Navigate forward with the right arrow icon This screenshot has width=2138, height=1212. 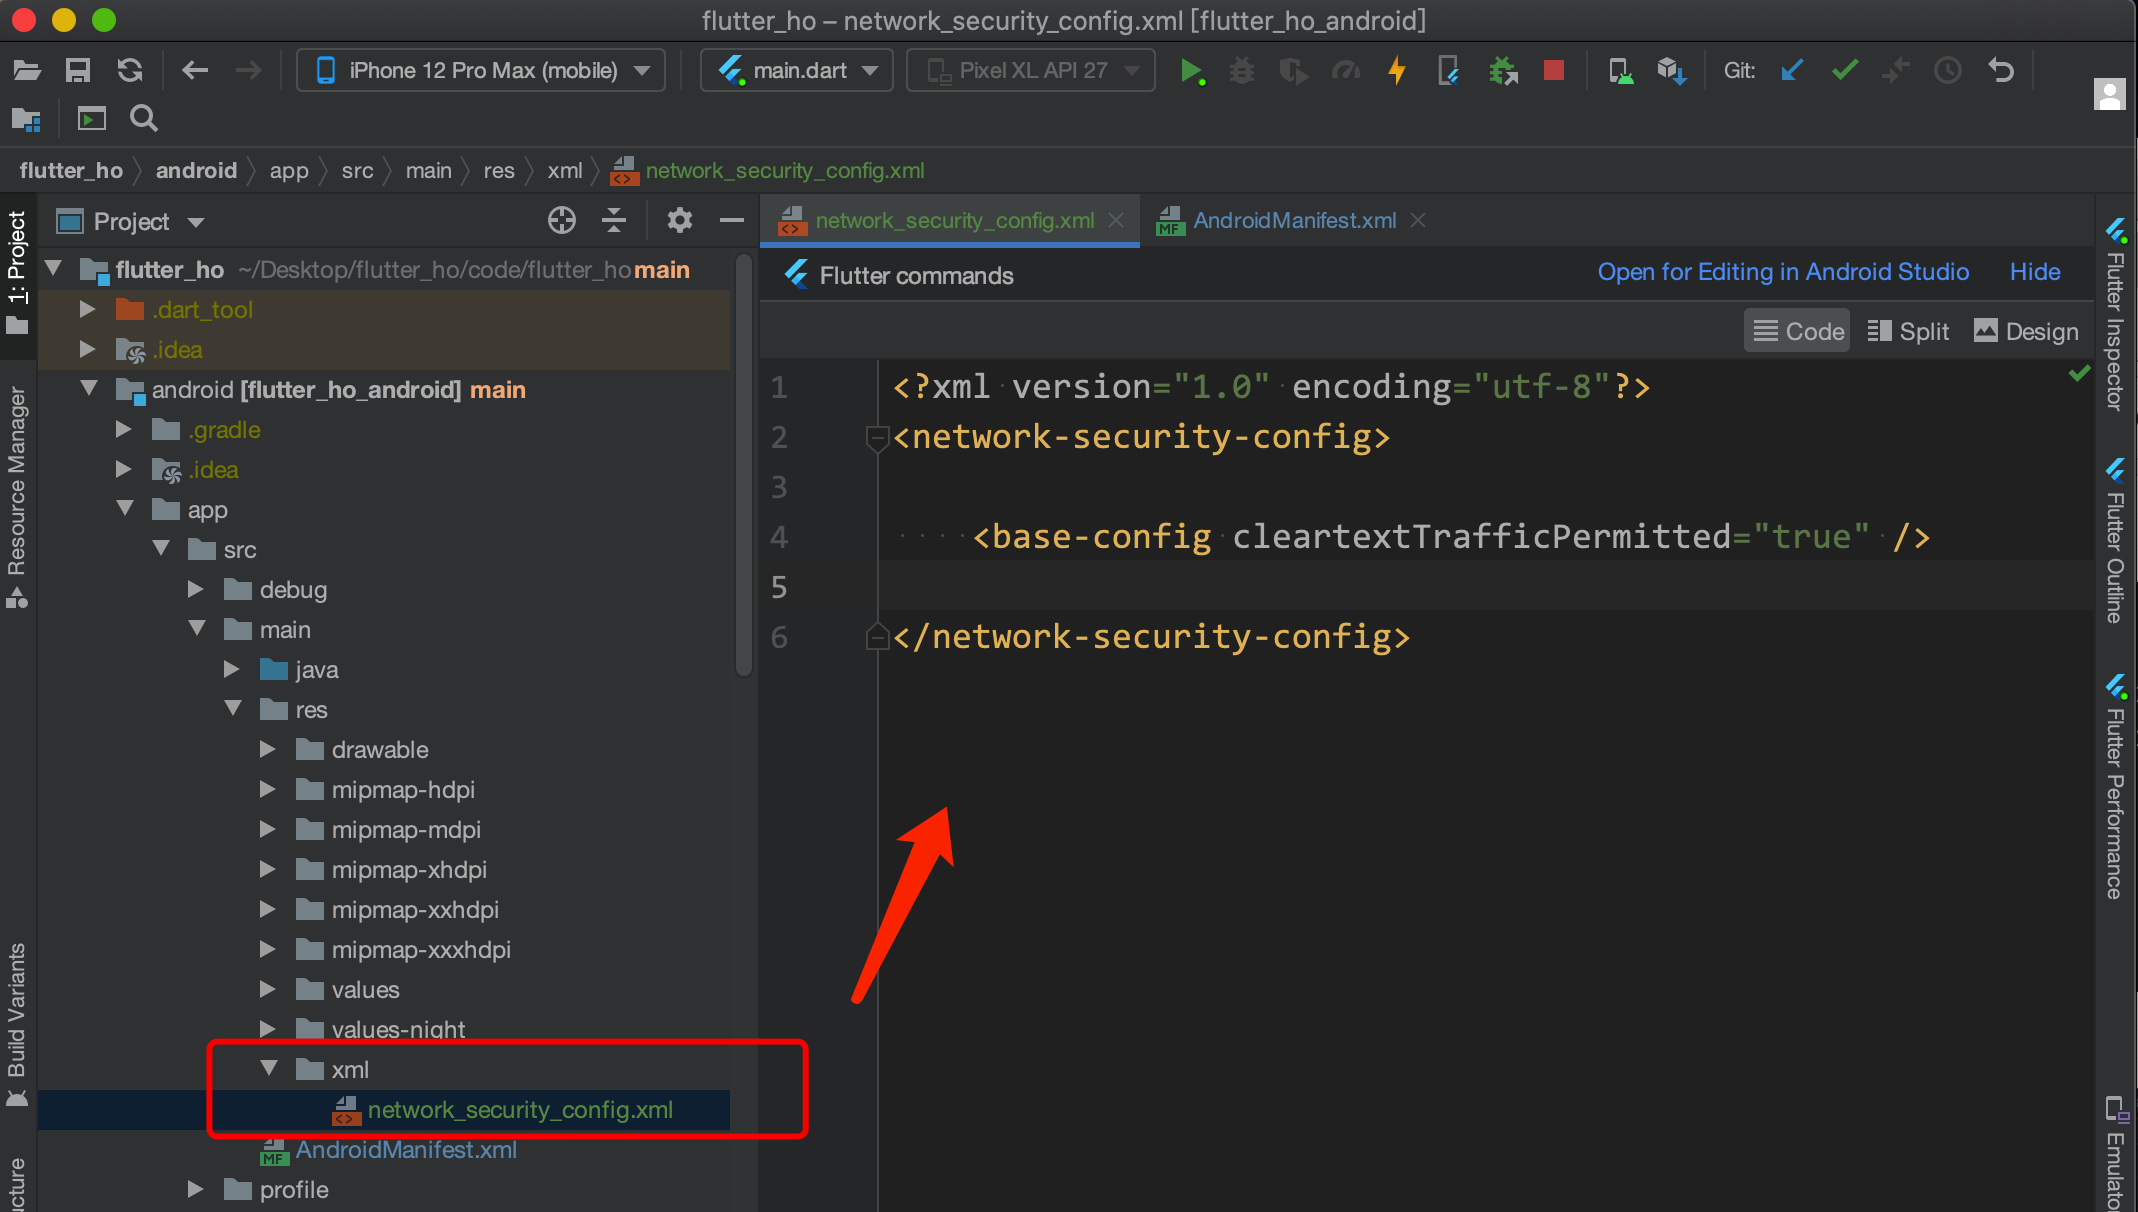248,70
